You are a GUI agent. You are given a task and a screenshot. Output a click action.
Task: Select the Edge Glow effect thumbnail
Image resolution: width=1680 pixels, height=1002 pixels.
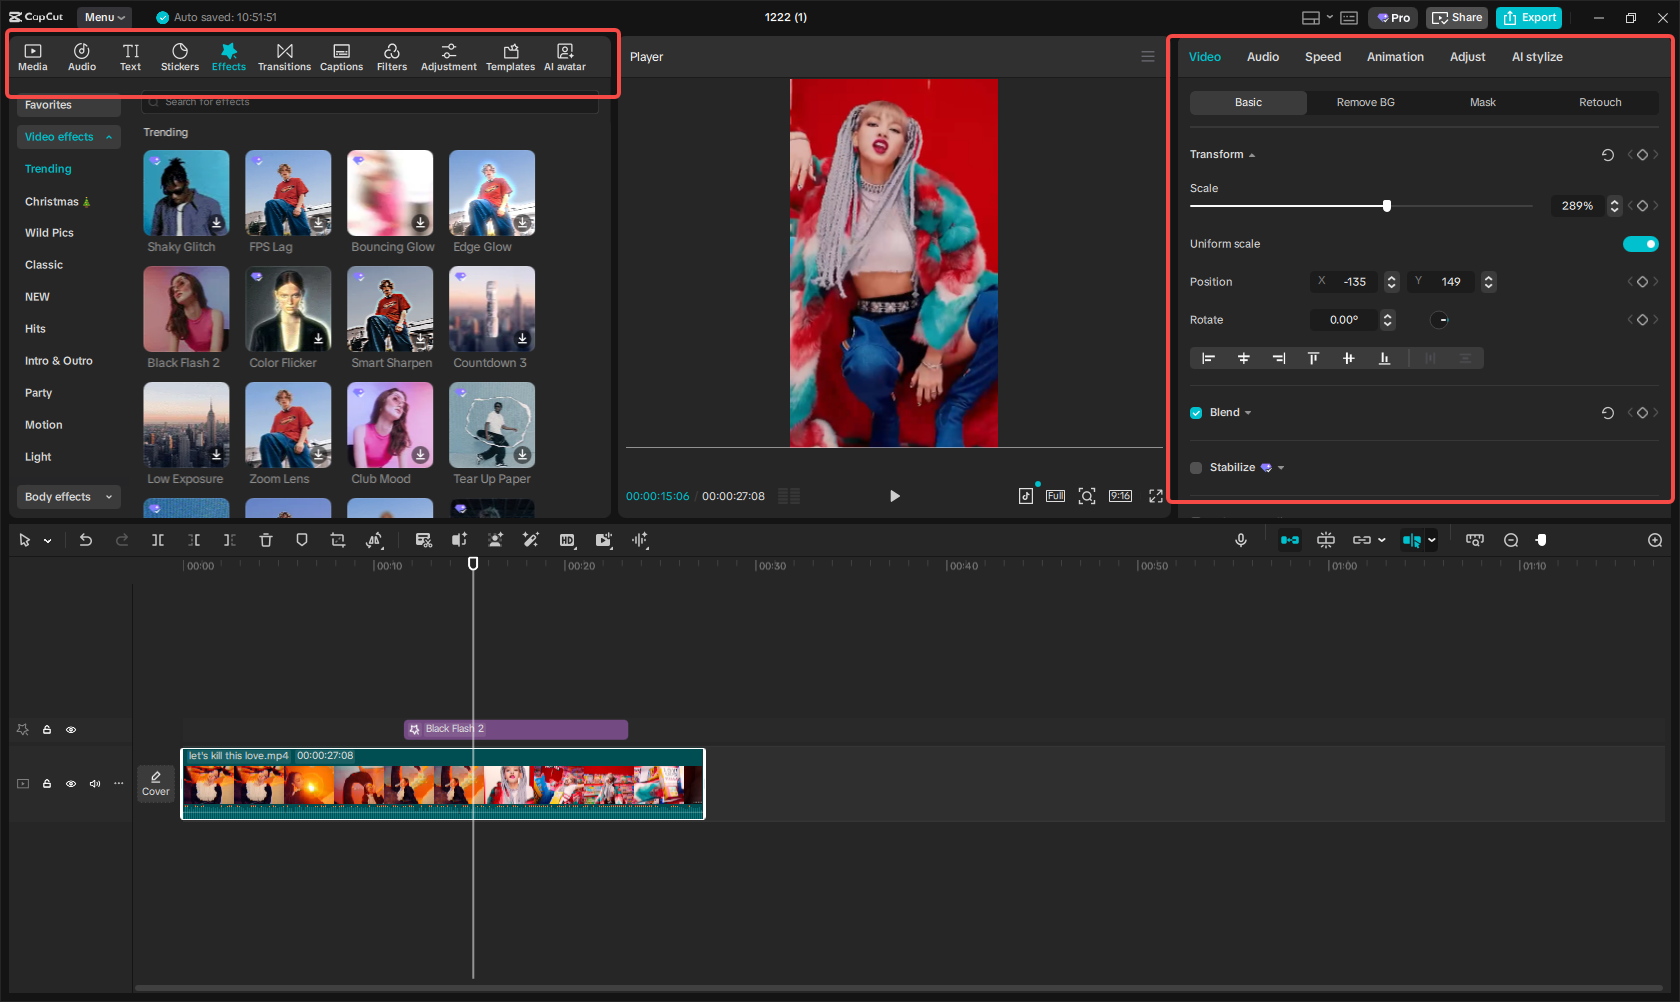tap(491, 192)
